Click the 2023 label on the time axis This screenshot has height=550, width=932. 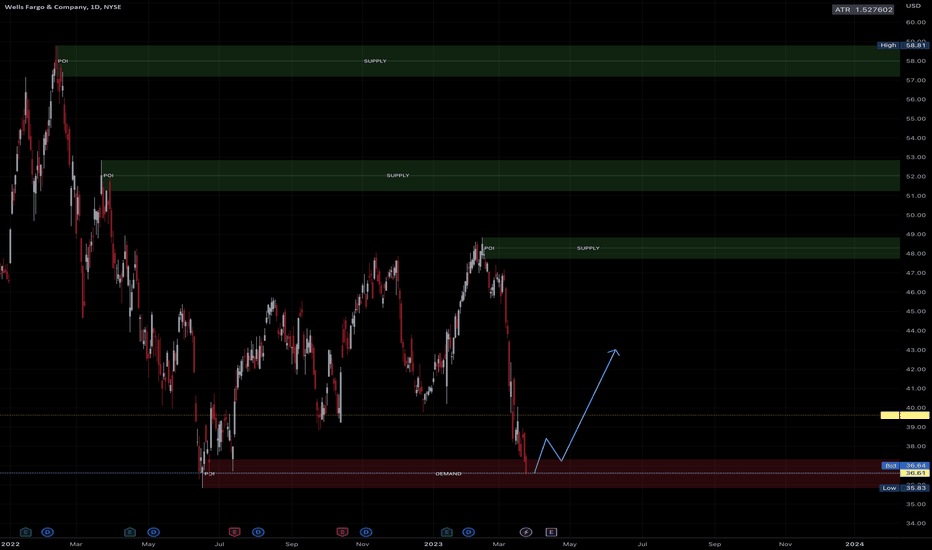[433, 544]
